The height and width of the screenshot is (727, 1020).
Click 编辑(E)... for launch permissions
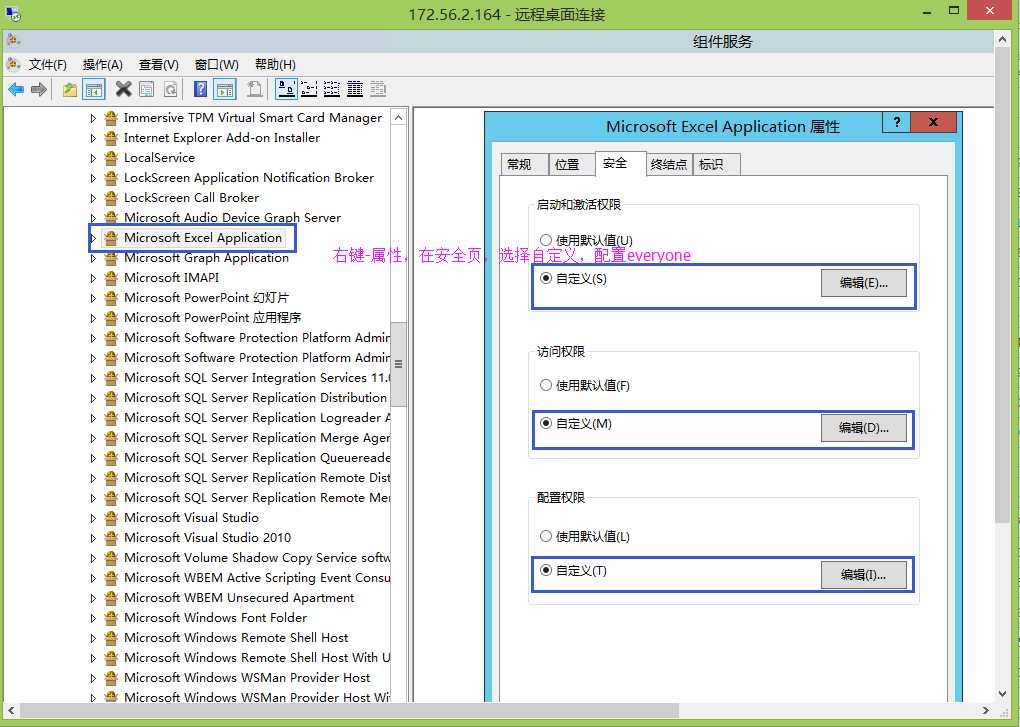[x=863, y=283]
